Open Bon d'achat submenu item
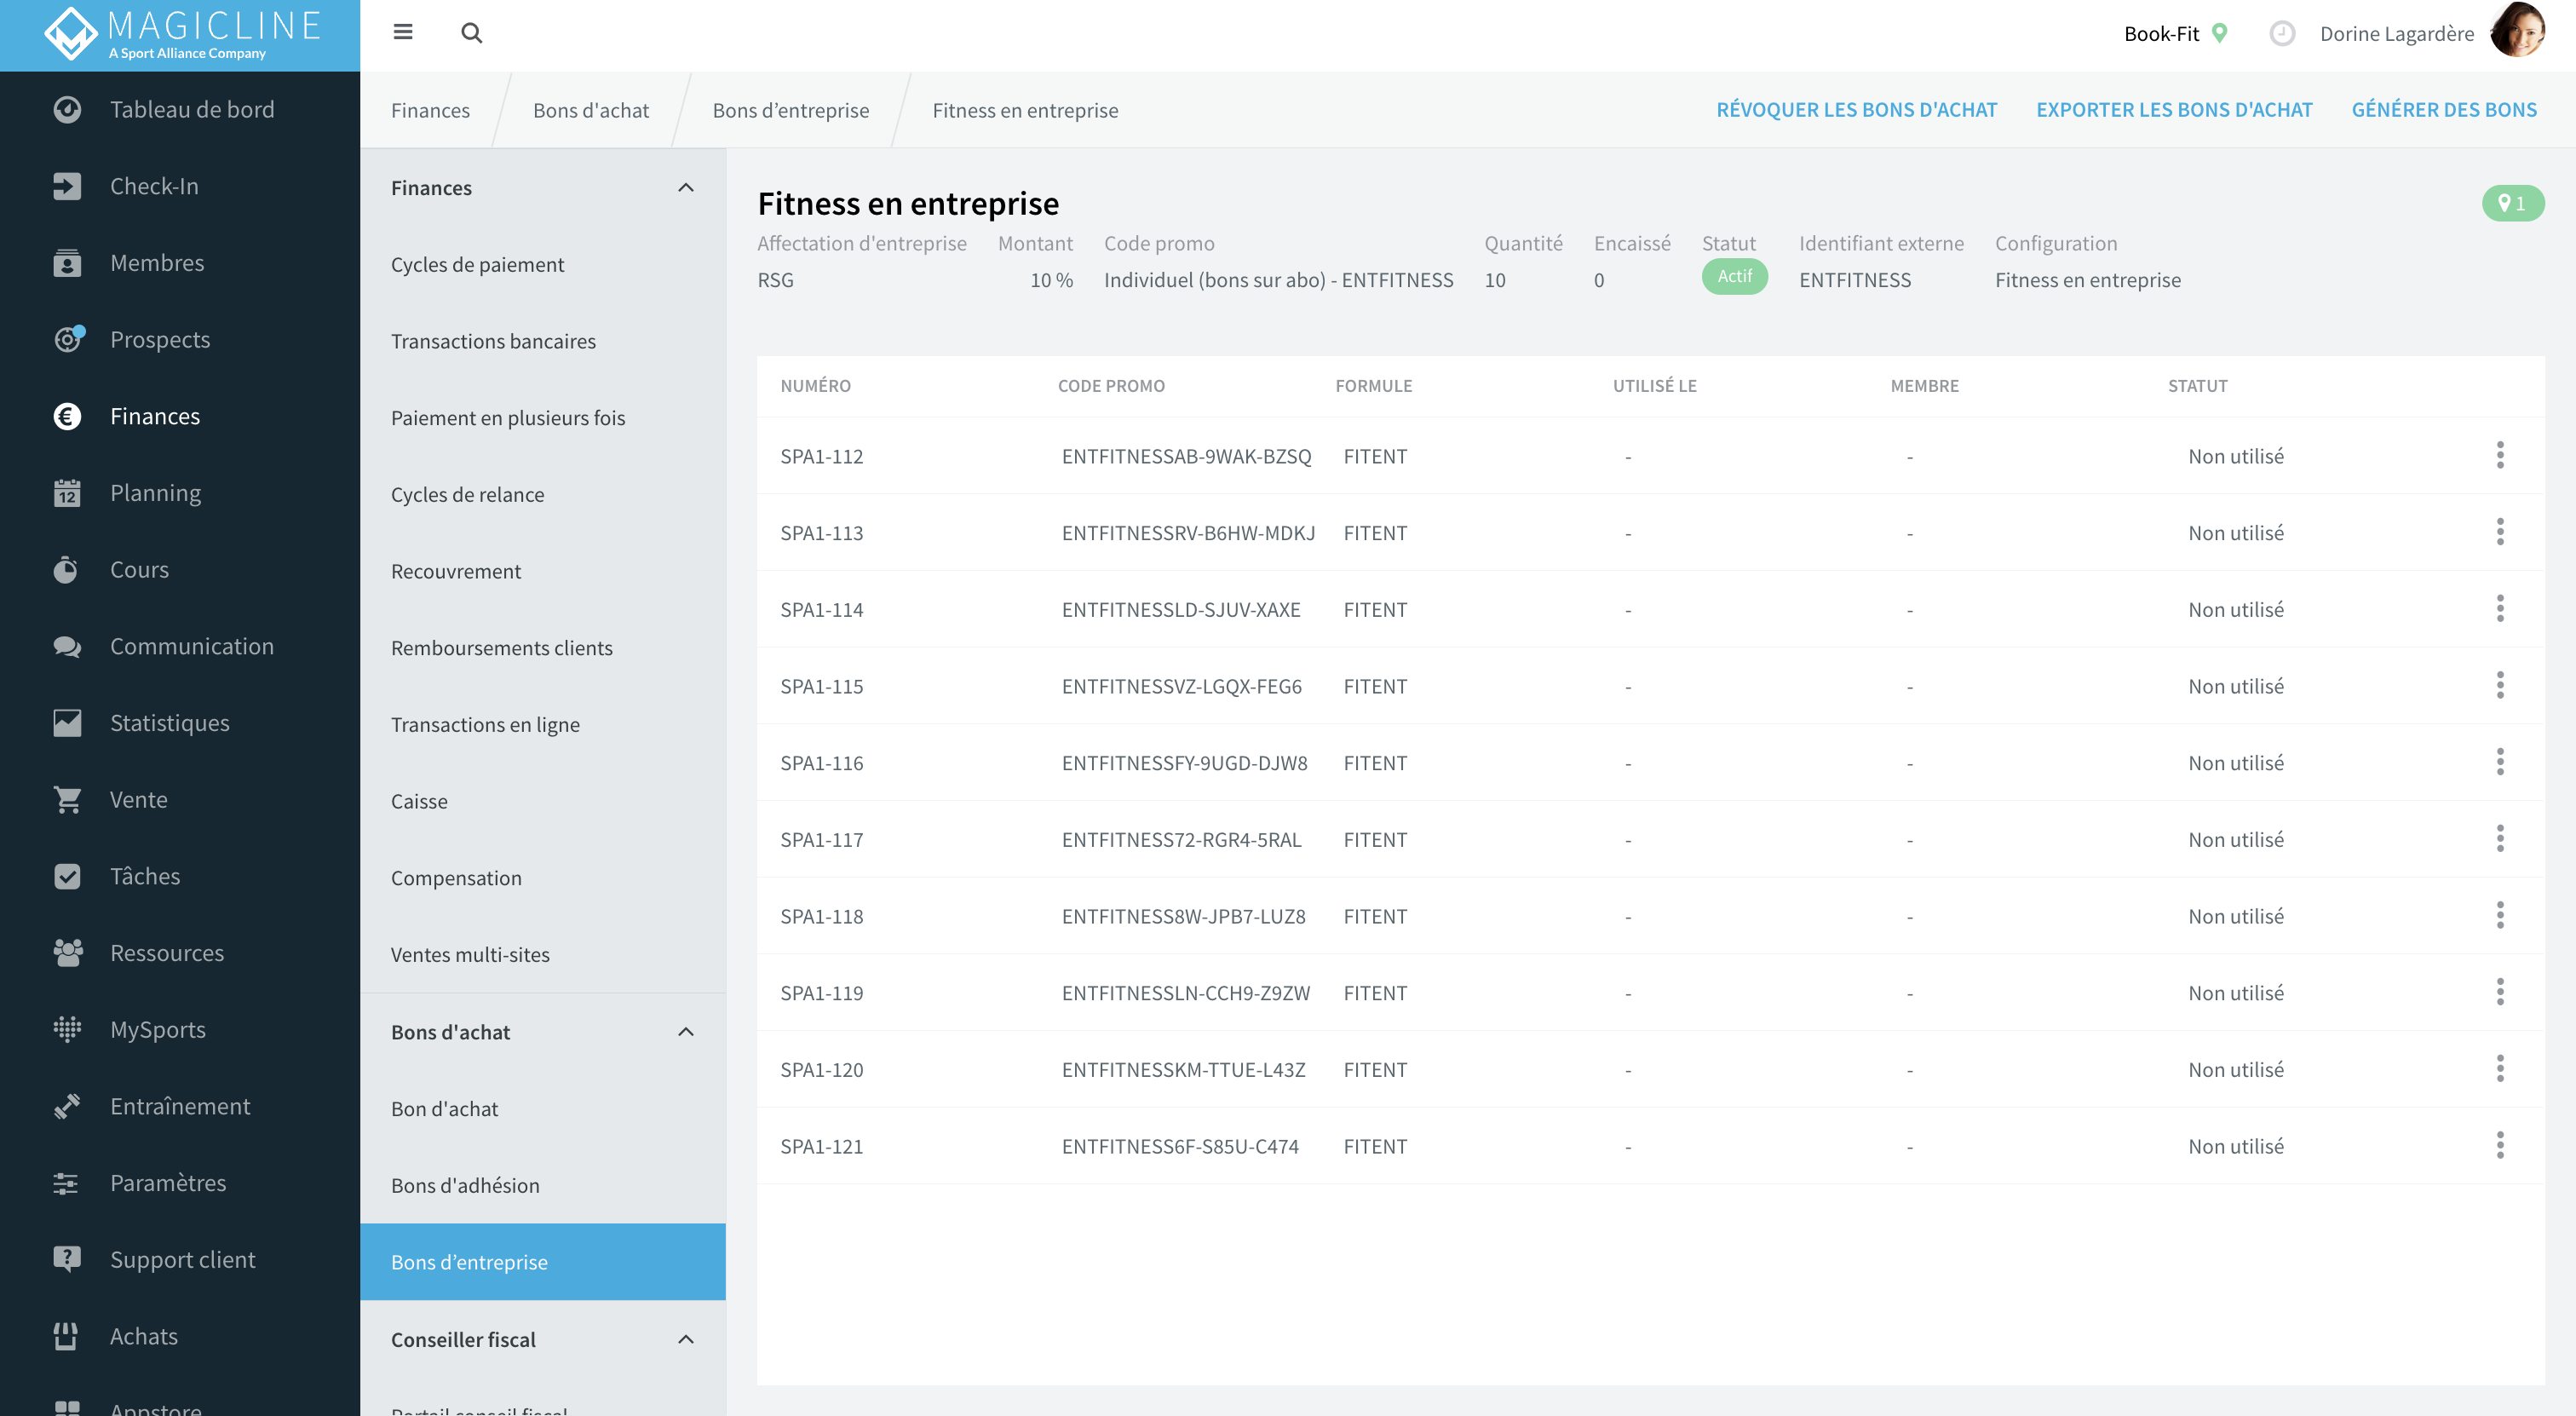This screenshot has width=2576, height=1416. click(x=543, y=1108)
